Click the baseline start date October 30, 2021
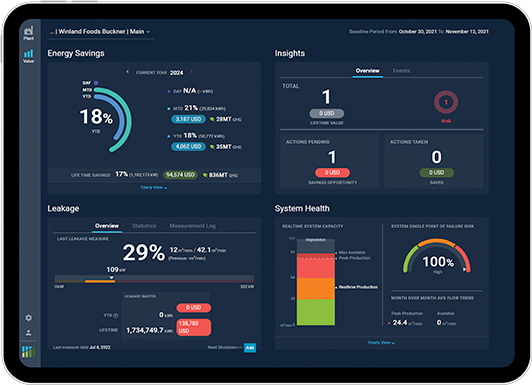Viewport: 532px width, 385px height. (417, 32)
